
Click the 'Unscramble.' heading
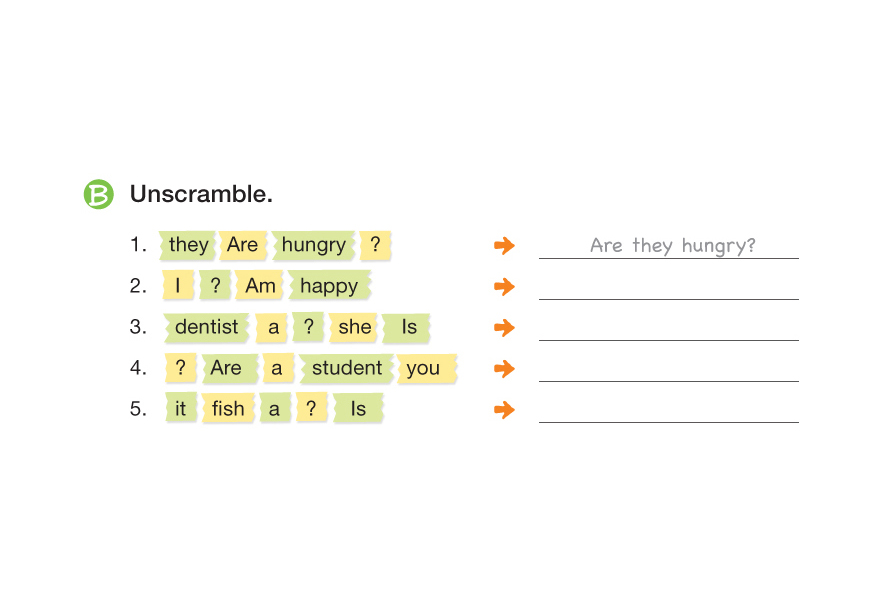201,194
